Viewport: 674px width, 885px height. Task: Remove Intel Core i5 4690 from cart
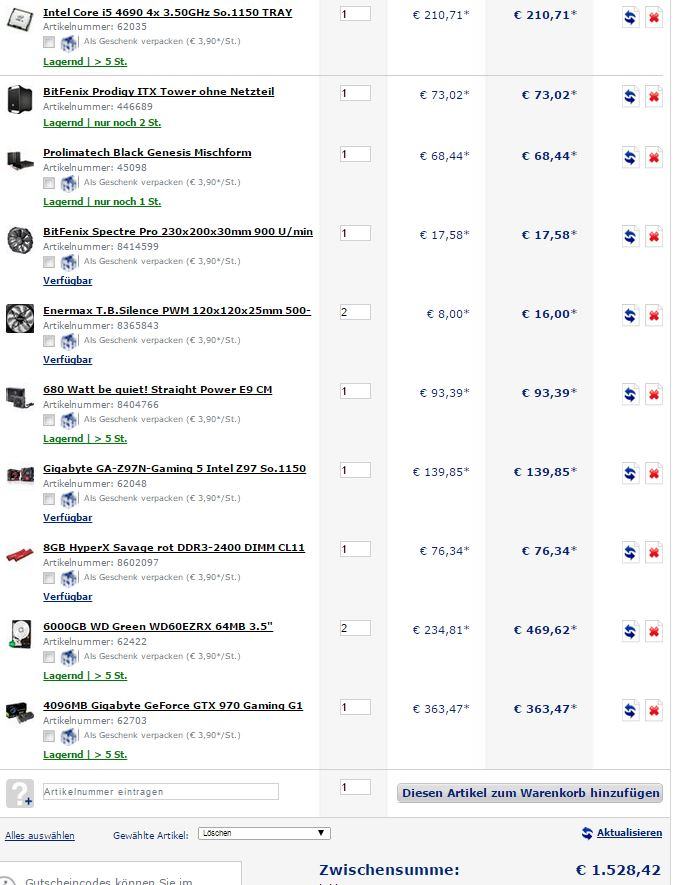tap(654, 18)
